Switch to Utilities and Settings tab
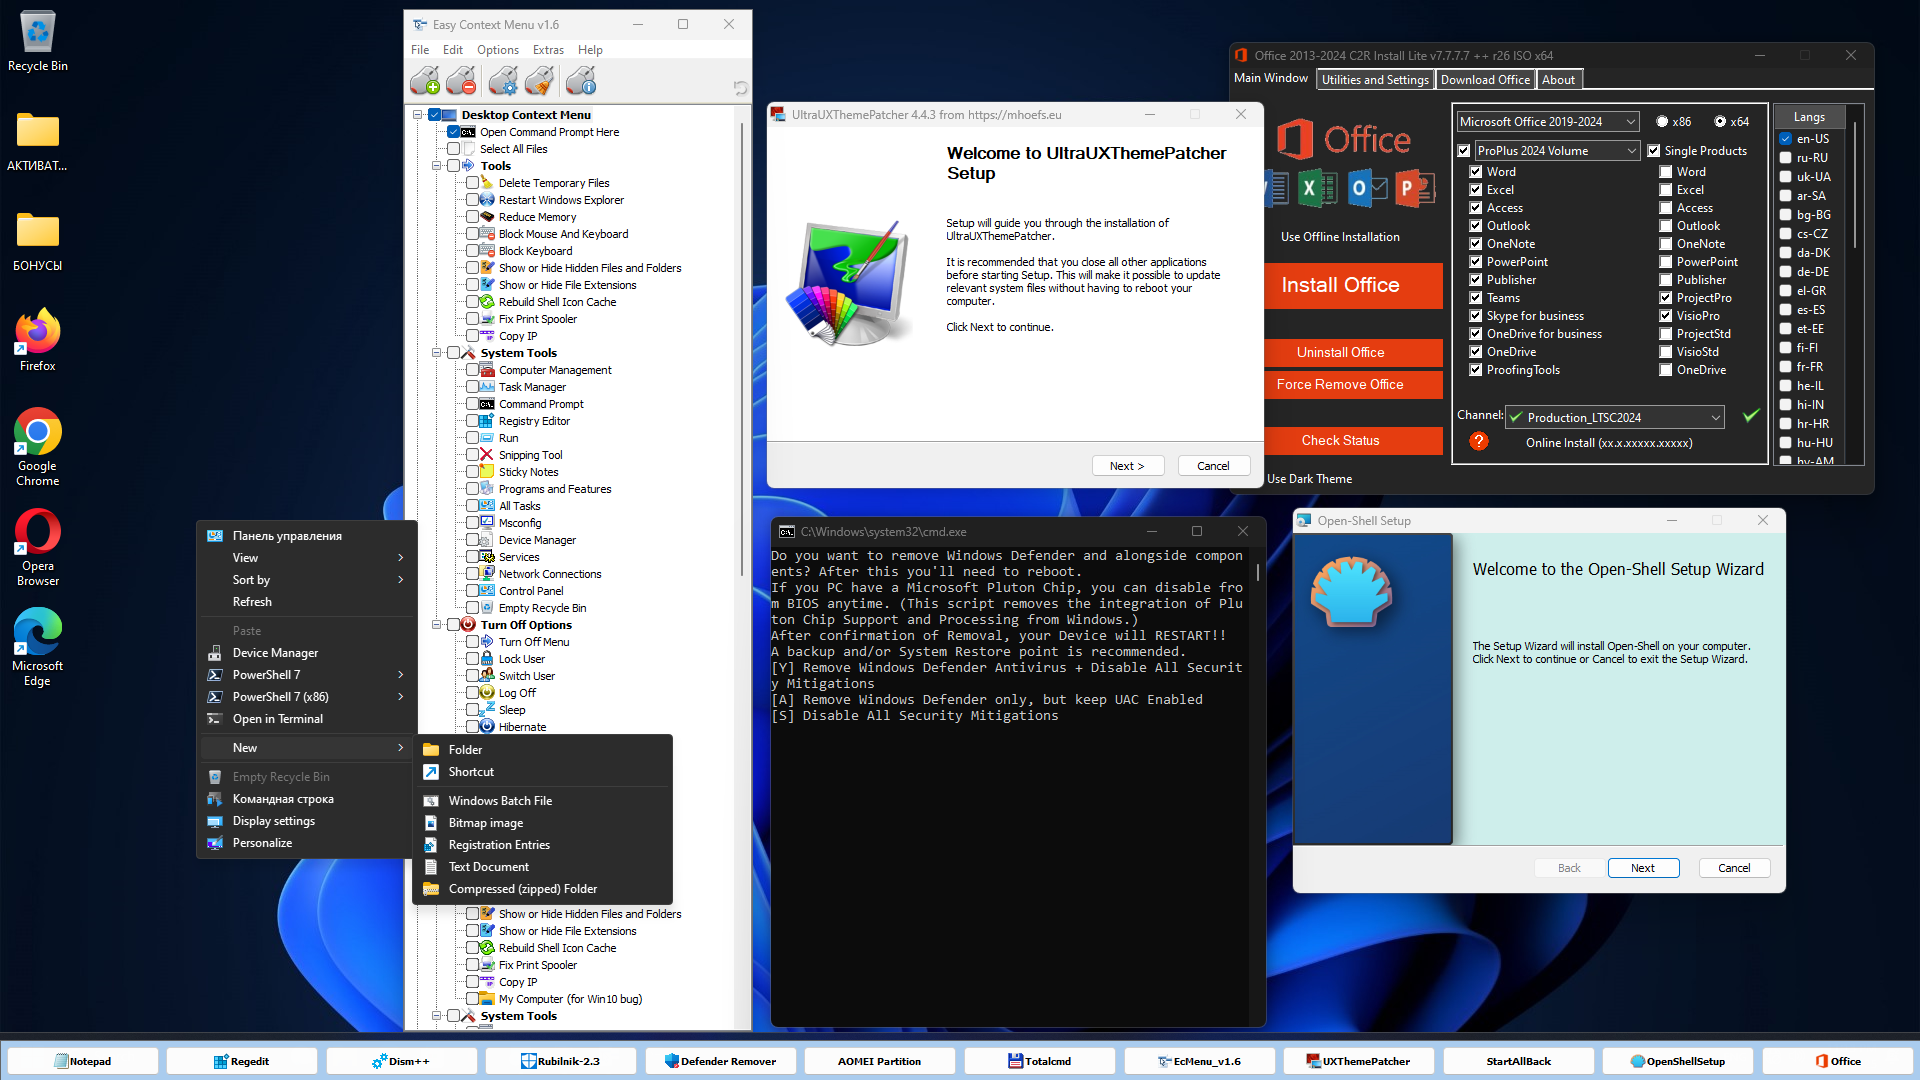This screenshot has width=1920, height=1080. click(1375, 80)
